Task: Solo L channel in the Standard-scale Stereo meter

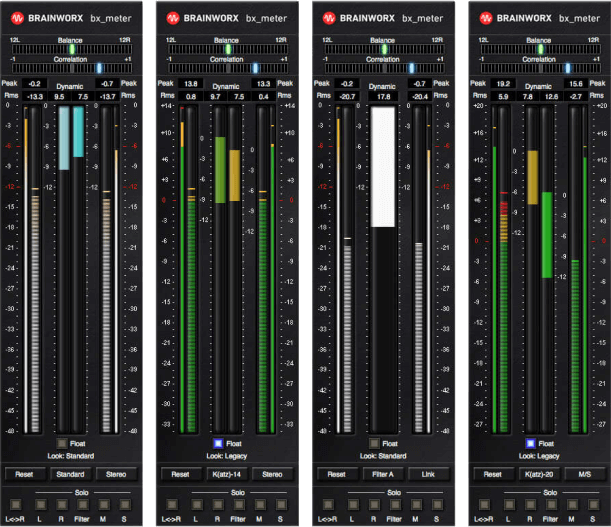Action: click(x=41, y=504)
